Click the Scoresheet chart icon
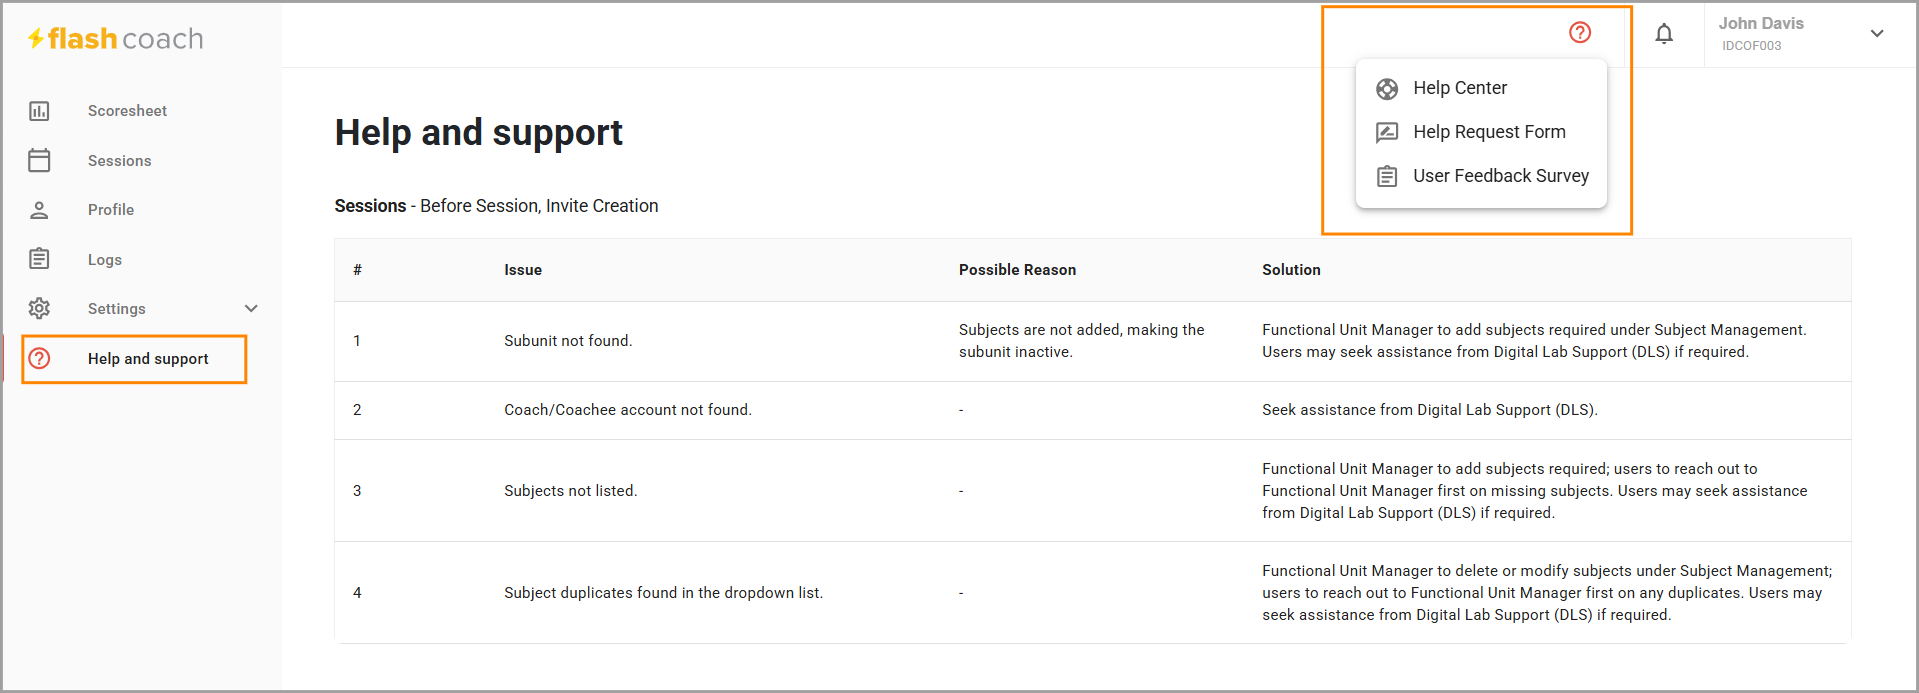The height and width of the screenshot is (693, 1919). 39,111
